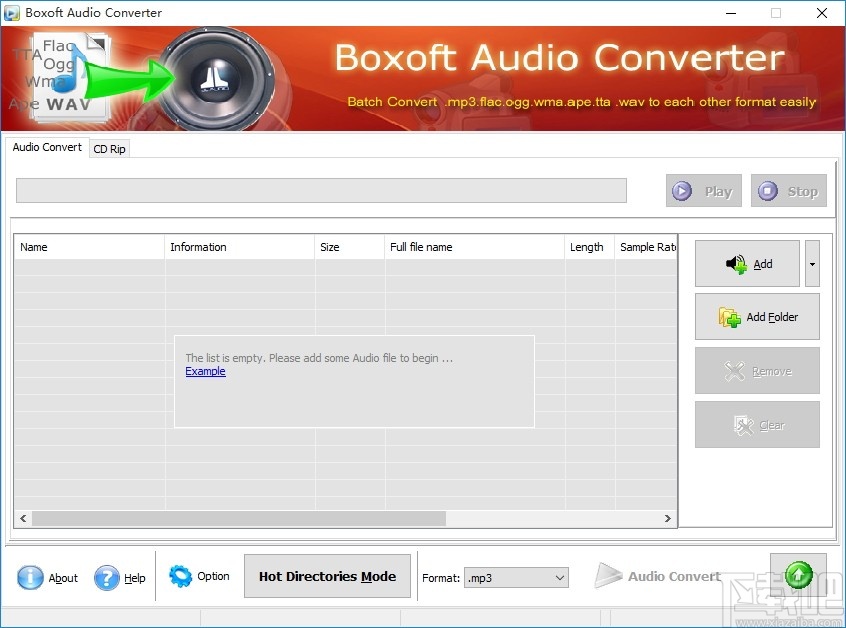Click the Clear icon button
846x628 pixels.
[x=740, y=424]
